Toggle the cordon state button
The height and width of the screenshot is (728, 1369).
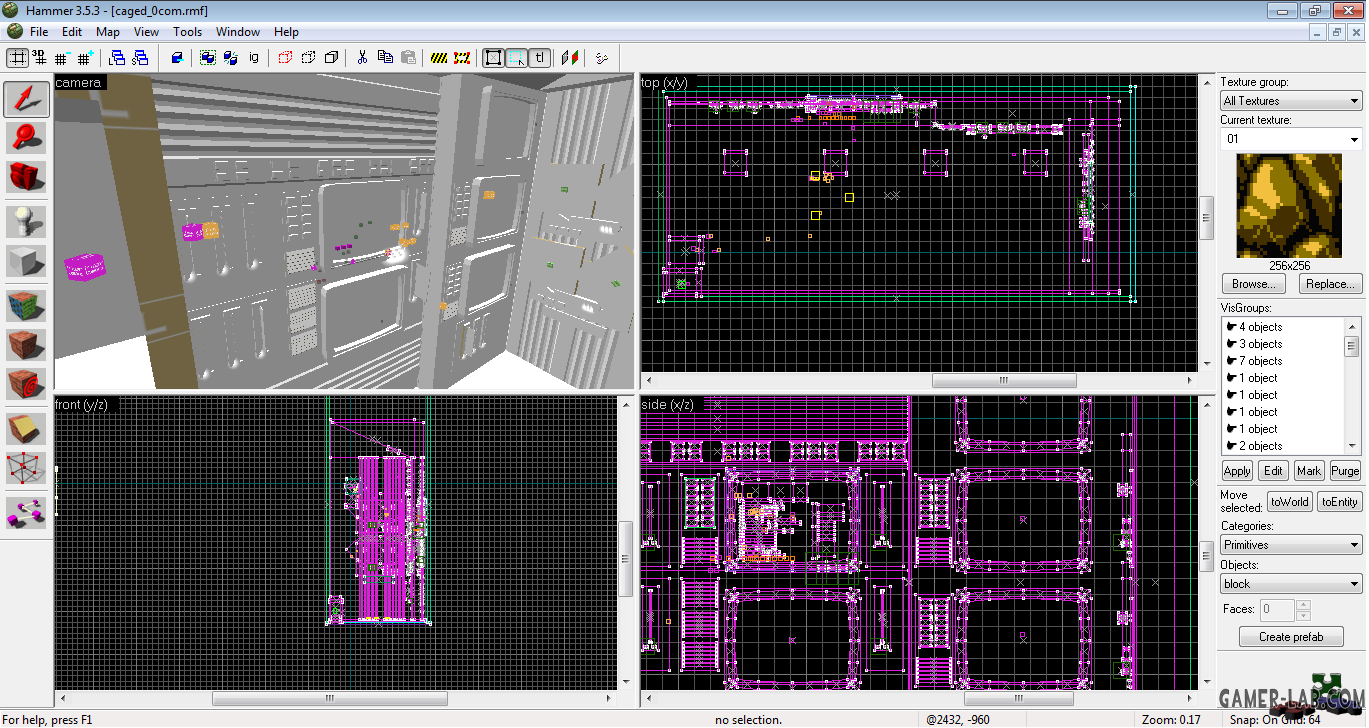[x=439, y=58]
